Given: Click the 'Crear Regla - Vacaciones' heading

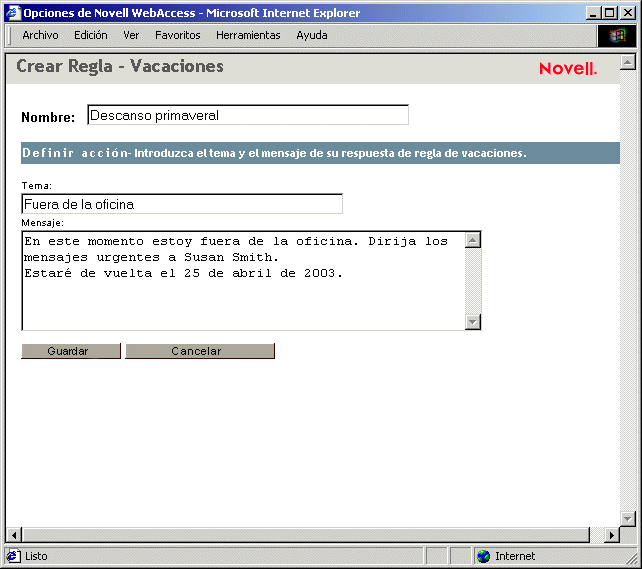Looking at the screenshot, I should [x=120, y=67].
